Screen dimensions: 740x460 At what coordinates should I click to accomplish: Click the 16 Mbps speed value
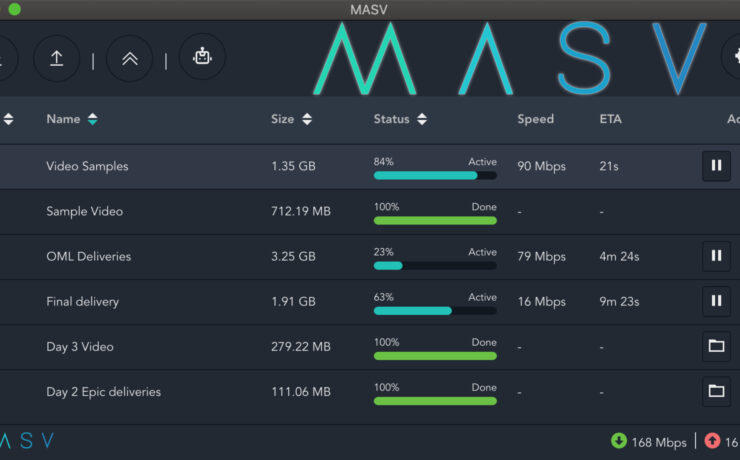tap(541, 302)
